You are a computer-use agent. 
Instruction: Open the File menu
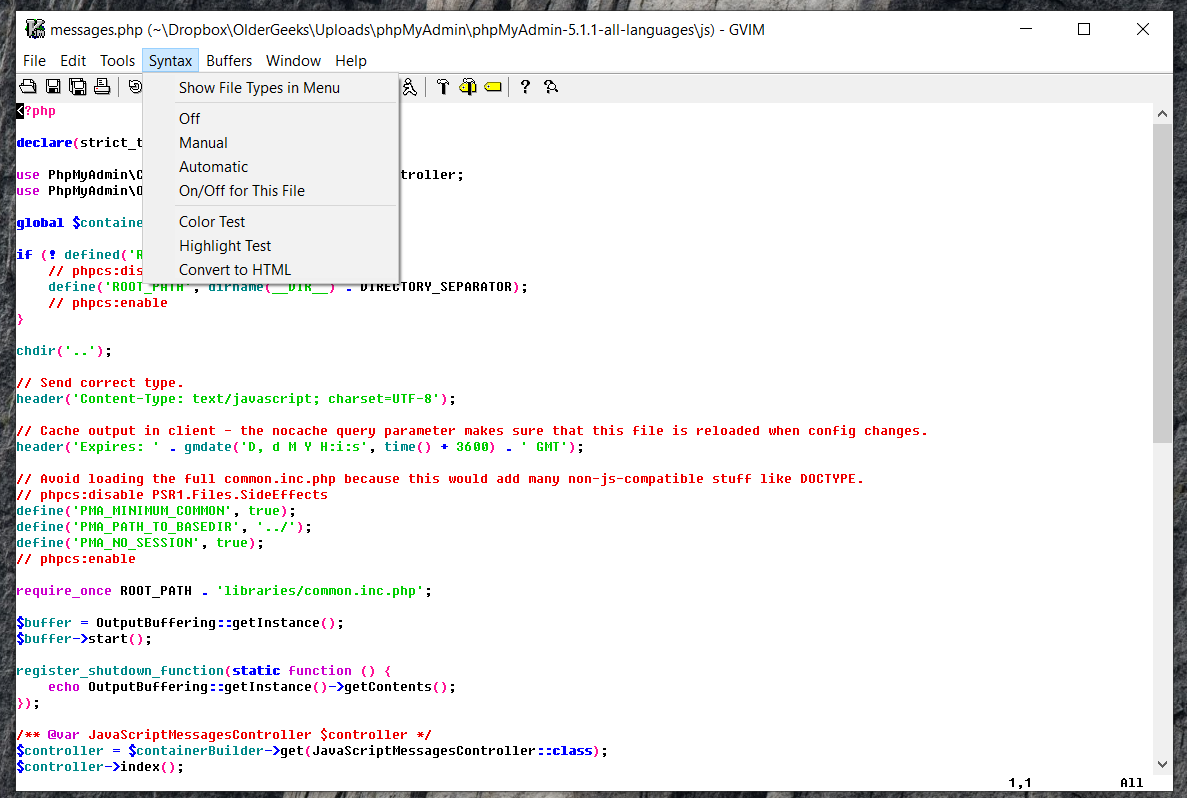[x=34, y=61]
